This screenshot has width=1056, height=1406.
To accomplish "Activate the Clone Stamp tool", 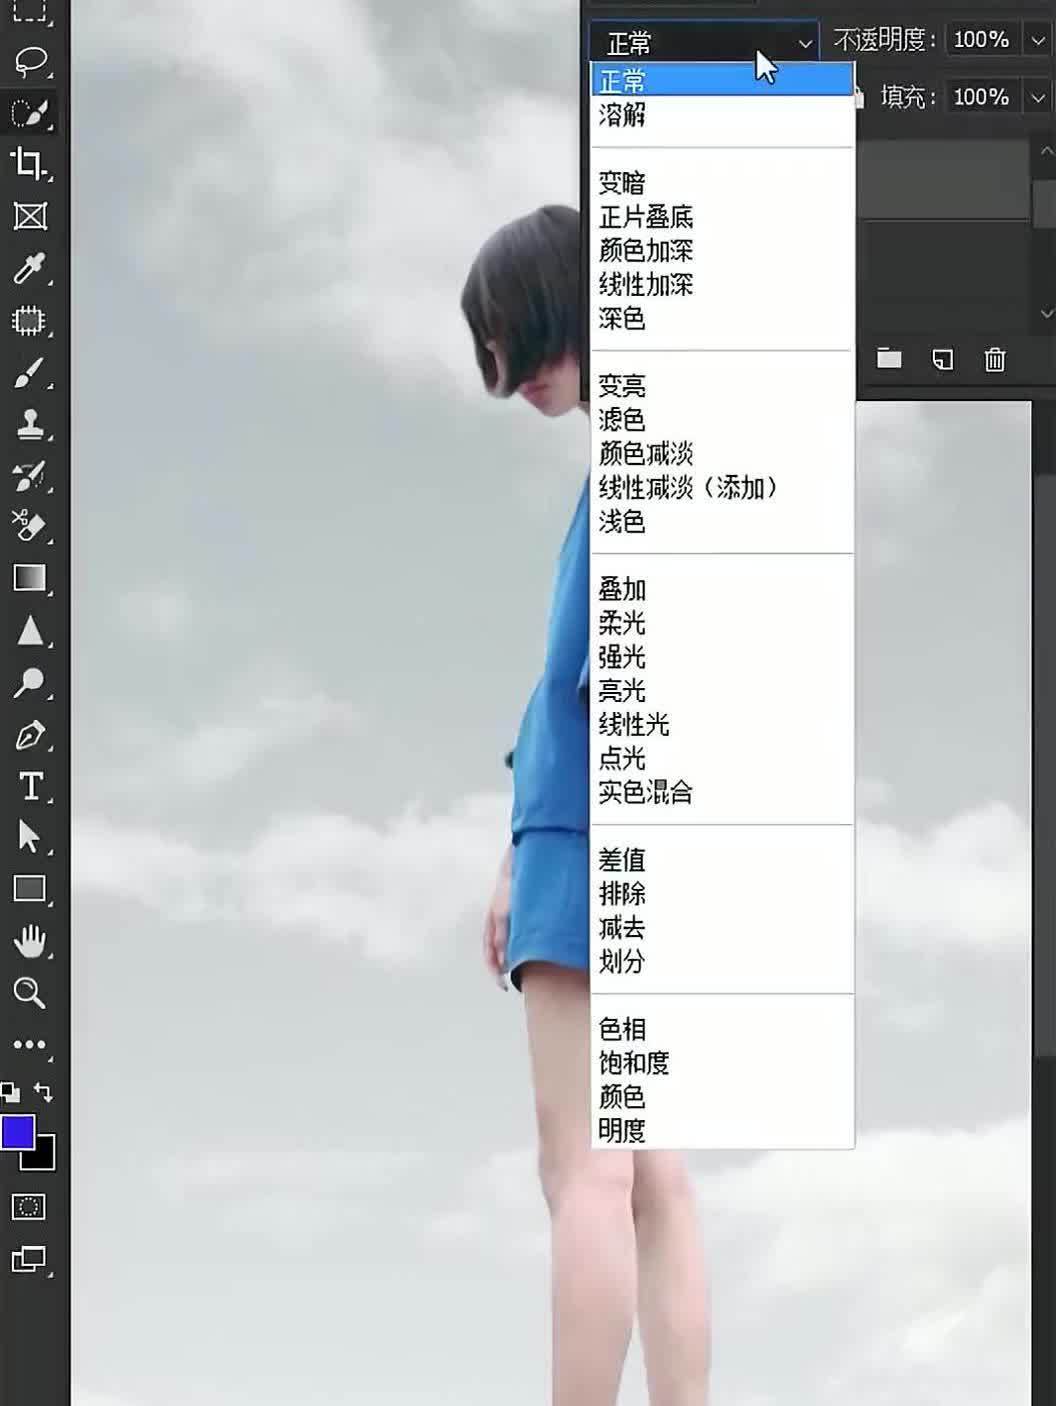I will click(x=31, y=425).
